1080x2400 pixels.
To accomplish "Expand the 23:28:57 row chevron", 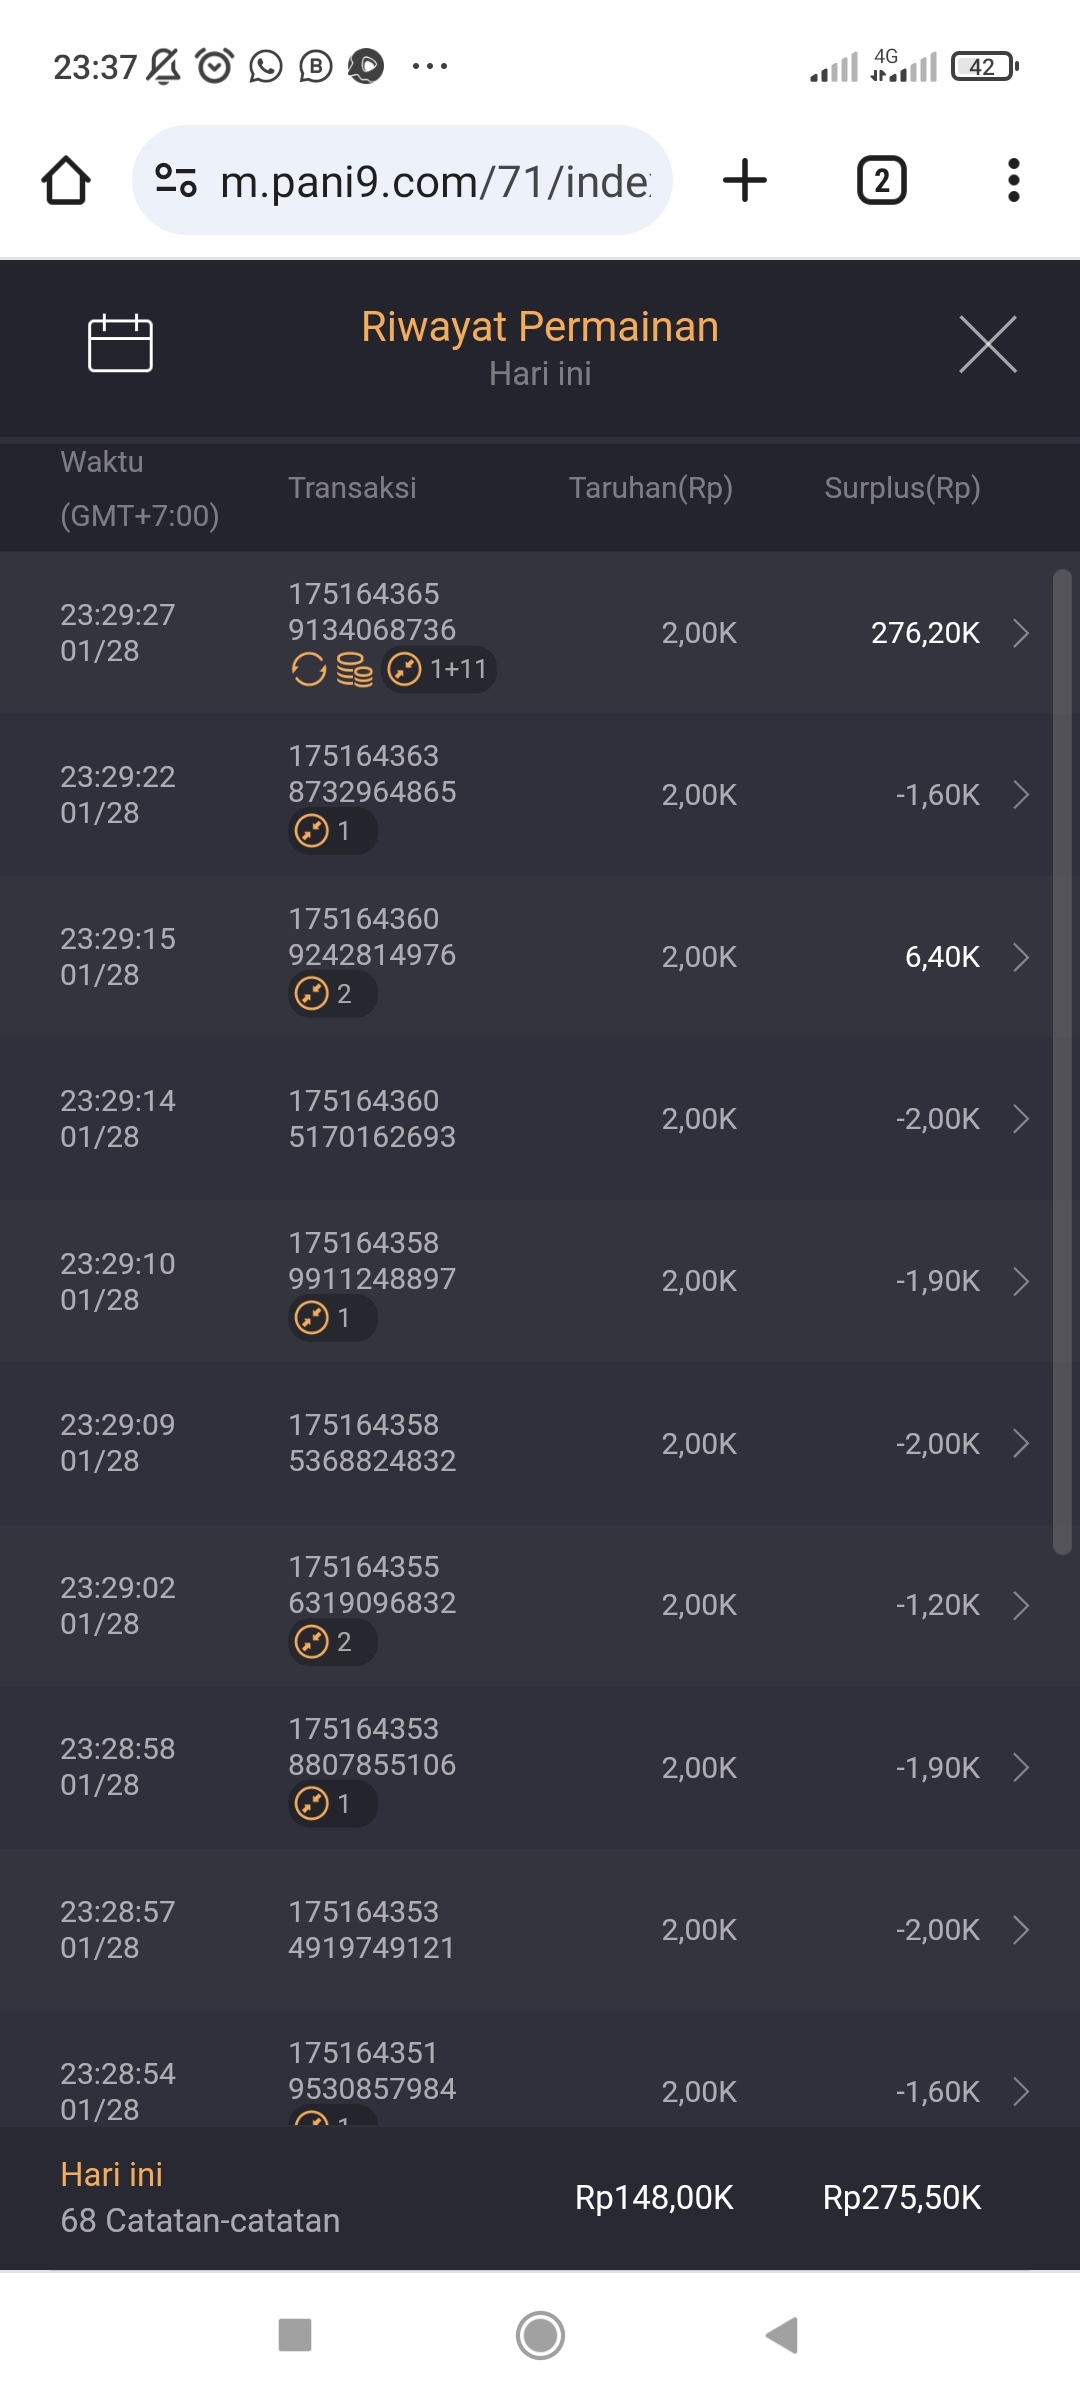I will click(x=1021, y=1930).
